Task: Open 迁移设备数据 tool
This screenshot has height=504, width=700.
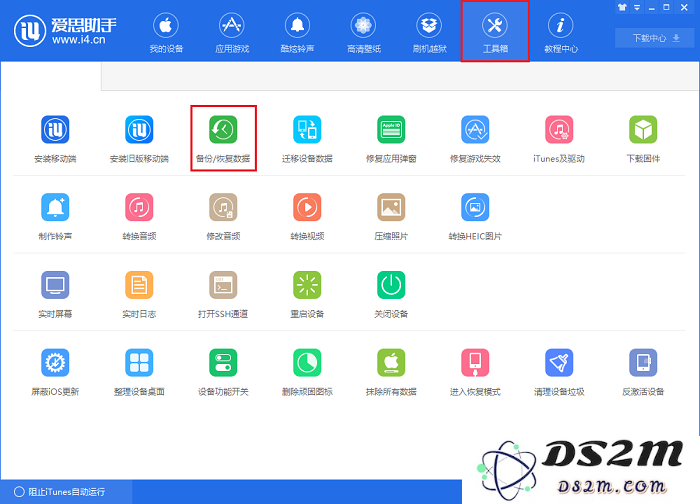Action: (307, 139)
